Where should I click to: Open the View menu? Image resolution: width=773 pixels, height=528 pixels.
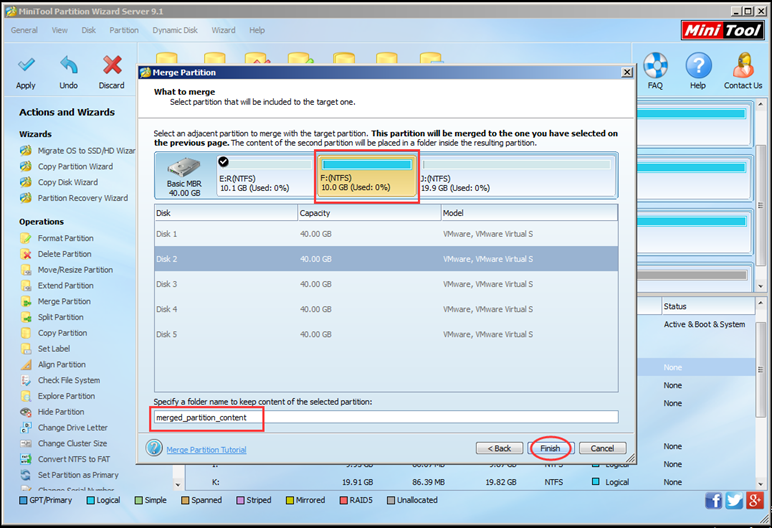point(60,30)
